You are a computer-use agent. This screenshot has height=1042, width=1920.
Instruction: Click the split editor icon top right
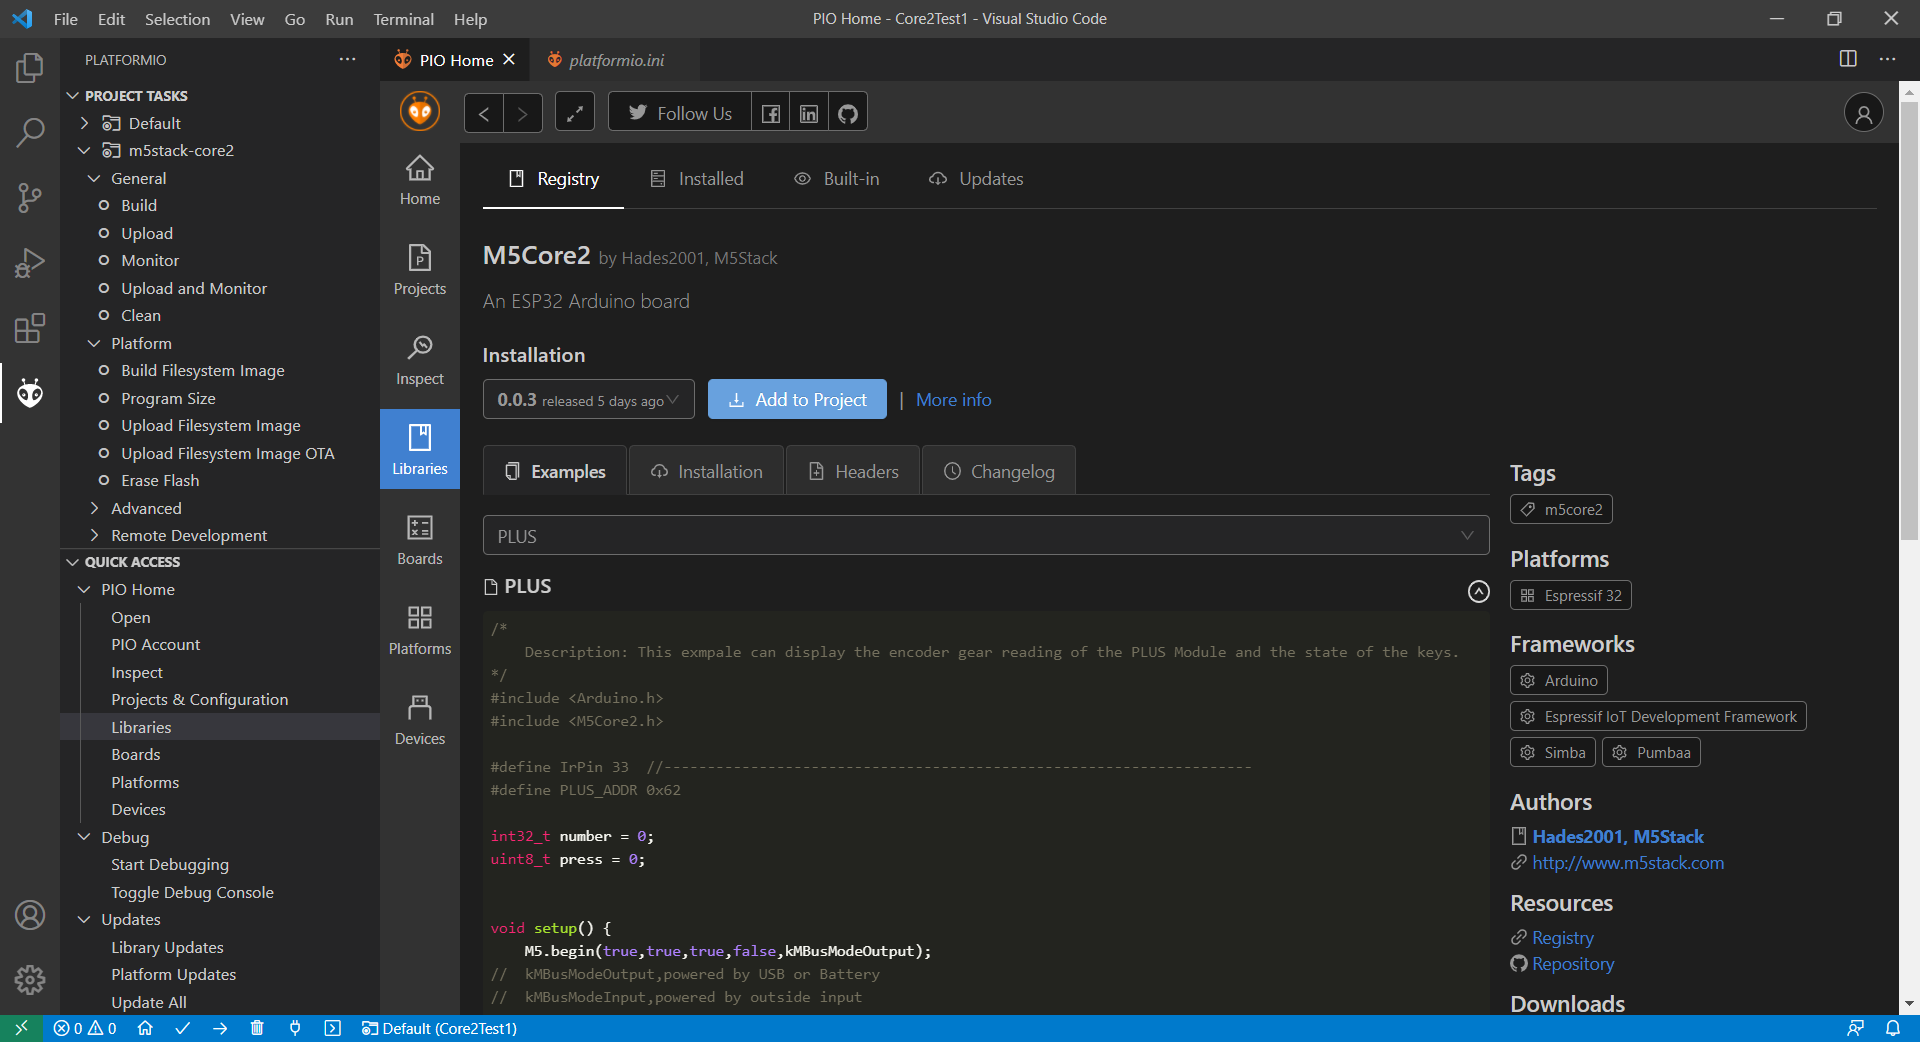[x=1846, y=59]
